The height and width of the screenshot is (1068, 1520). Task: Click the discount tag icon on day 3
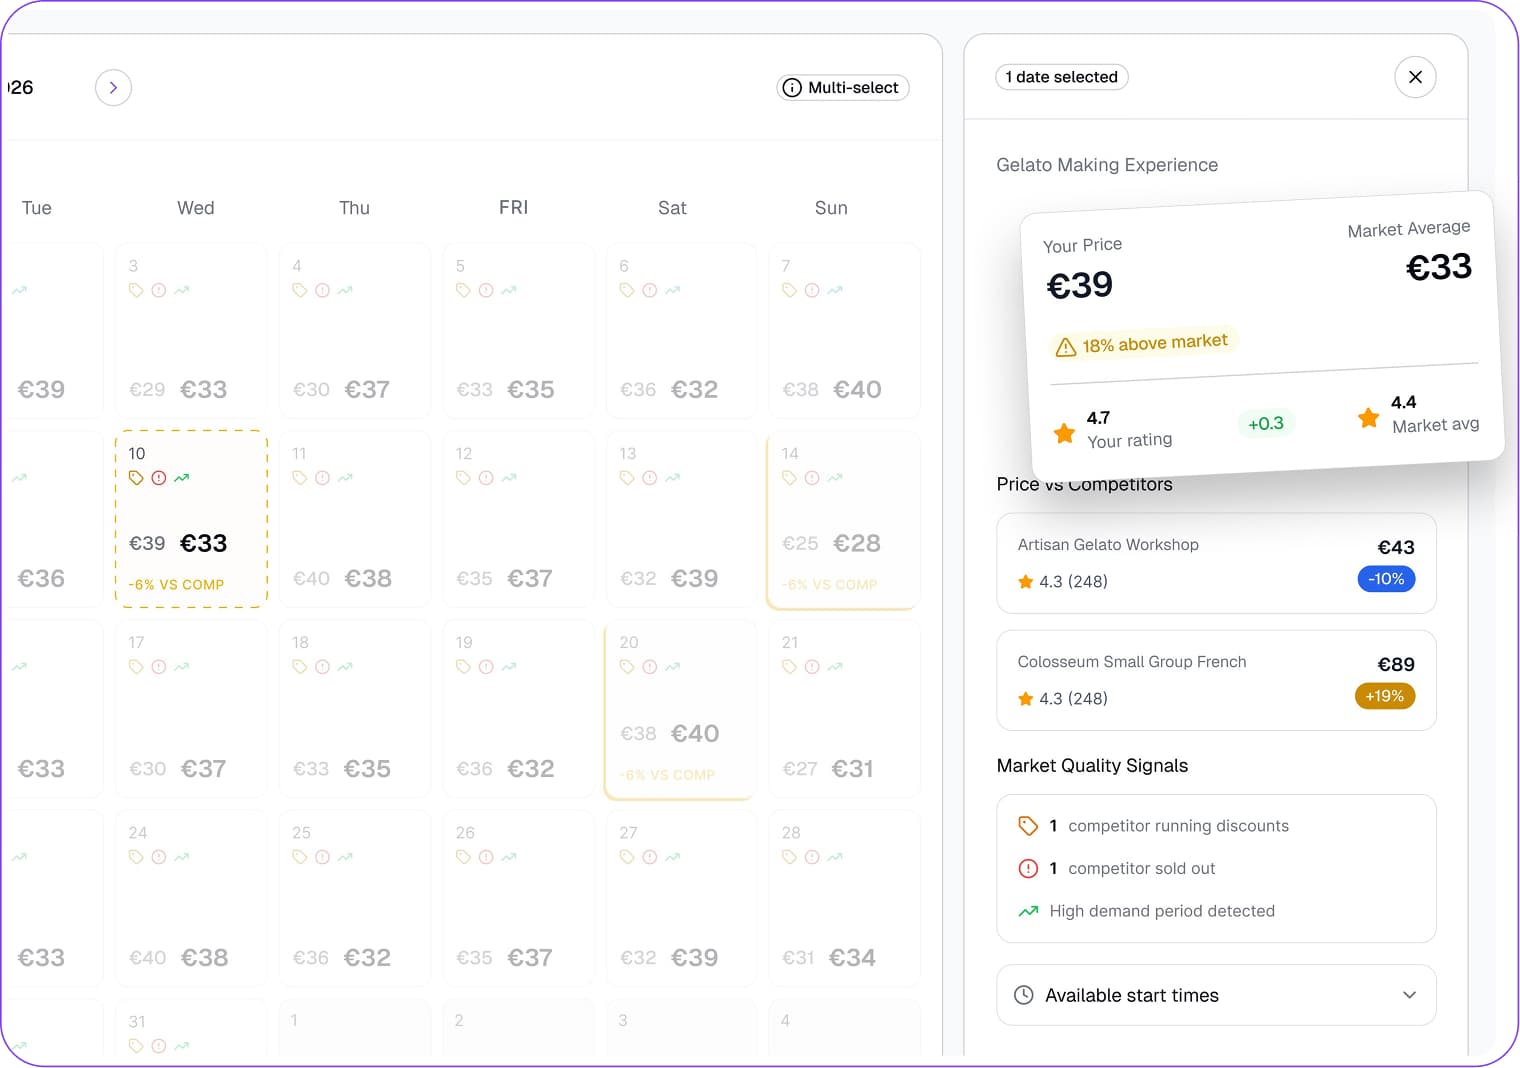pyautogui.click(x=136, y=290)
